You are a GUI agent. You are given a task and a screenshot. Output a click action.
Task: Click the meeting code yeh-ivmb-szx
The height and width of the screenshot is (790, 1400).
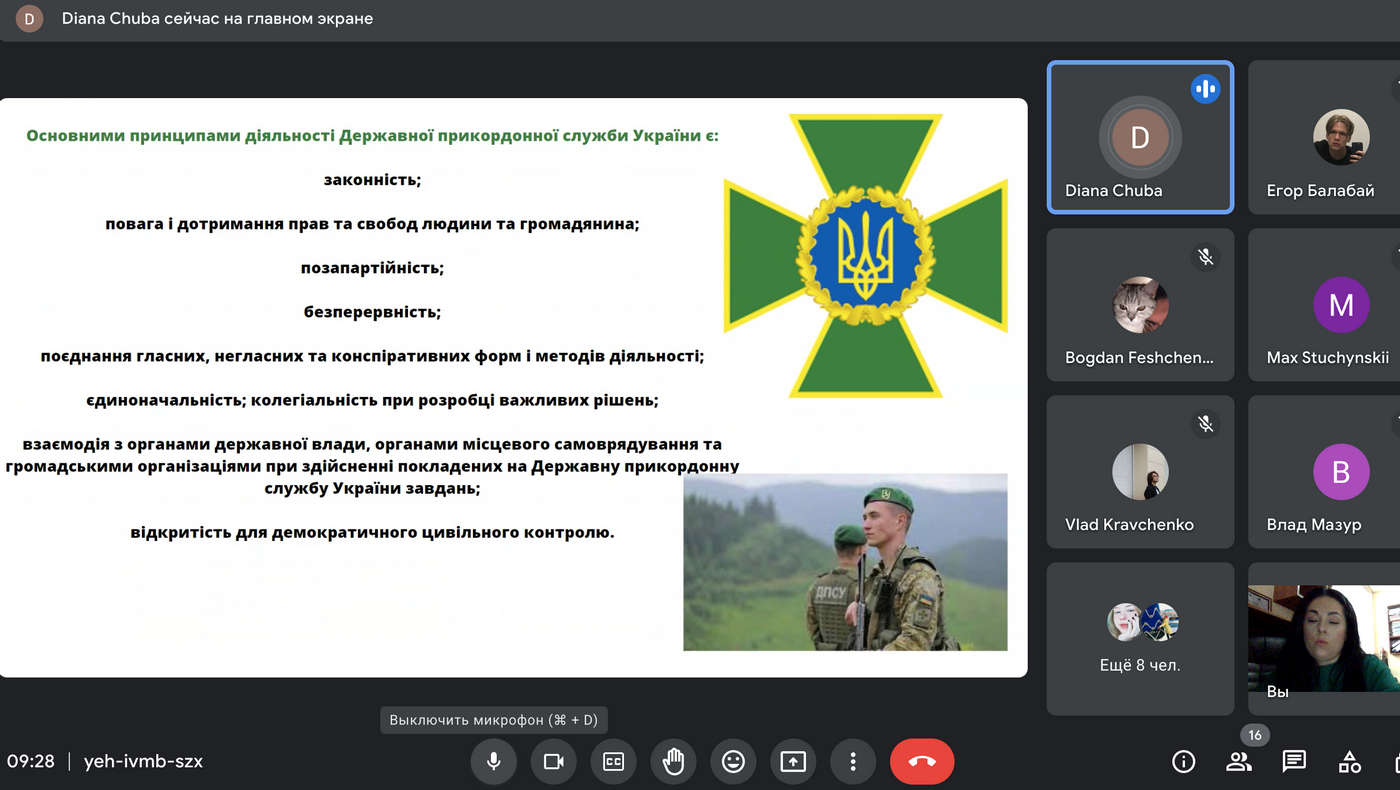tap(143, 762)
